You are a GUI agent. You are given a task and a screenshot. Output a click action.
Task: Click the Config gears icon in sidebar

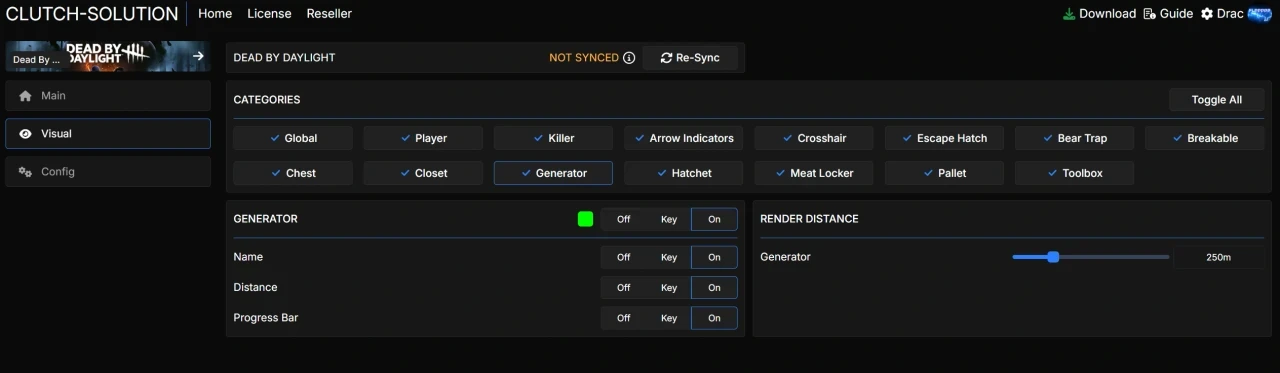pos(25,172)
